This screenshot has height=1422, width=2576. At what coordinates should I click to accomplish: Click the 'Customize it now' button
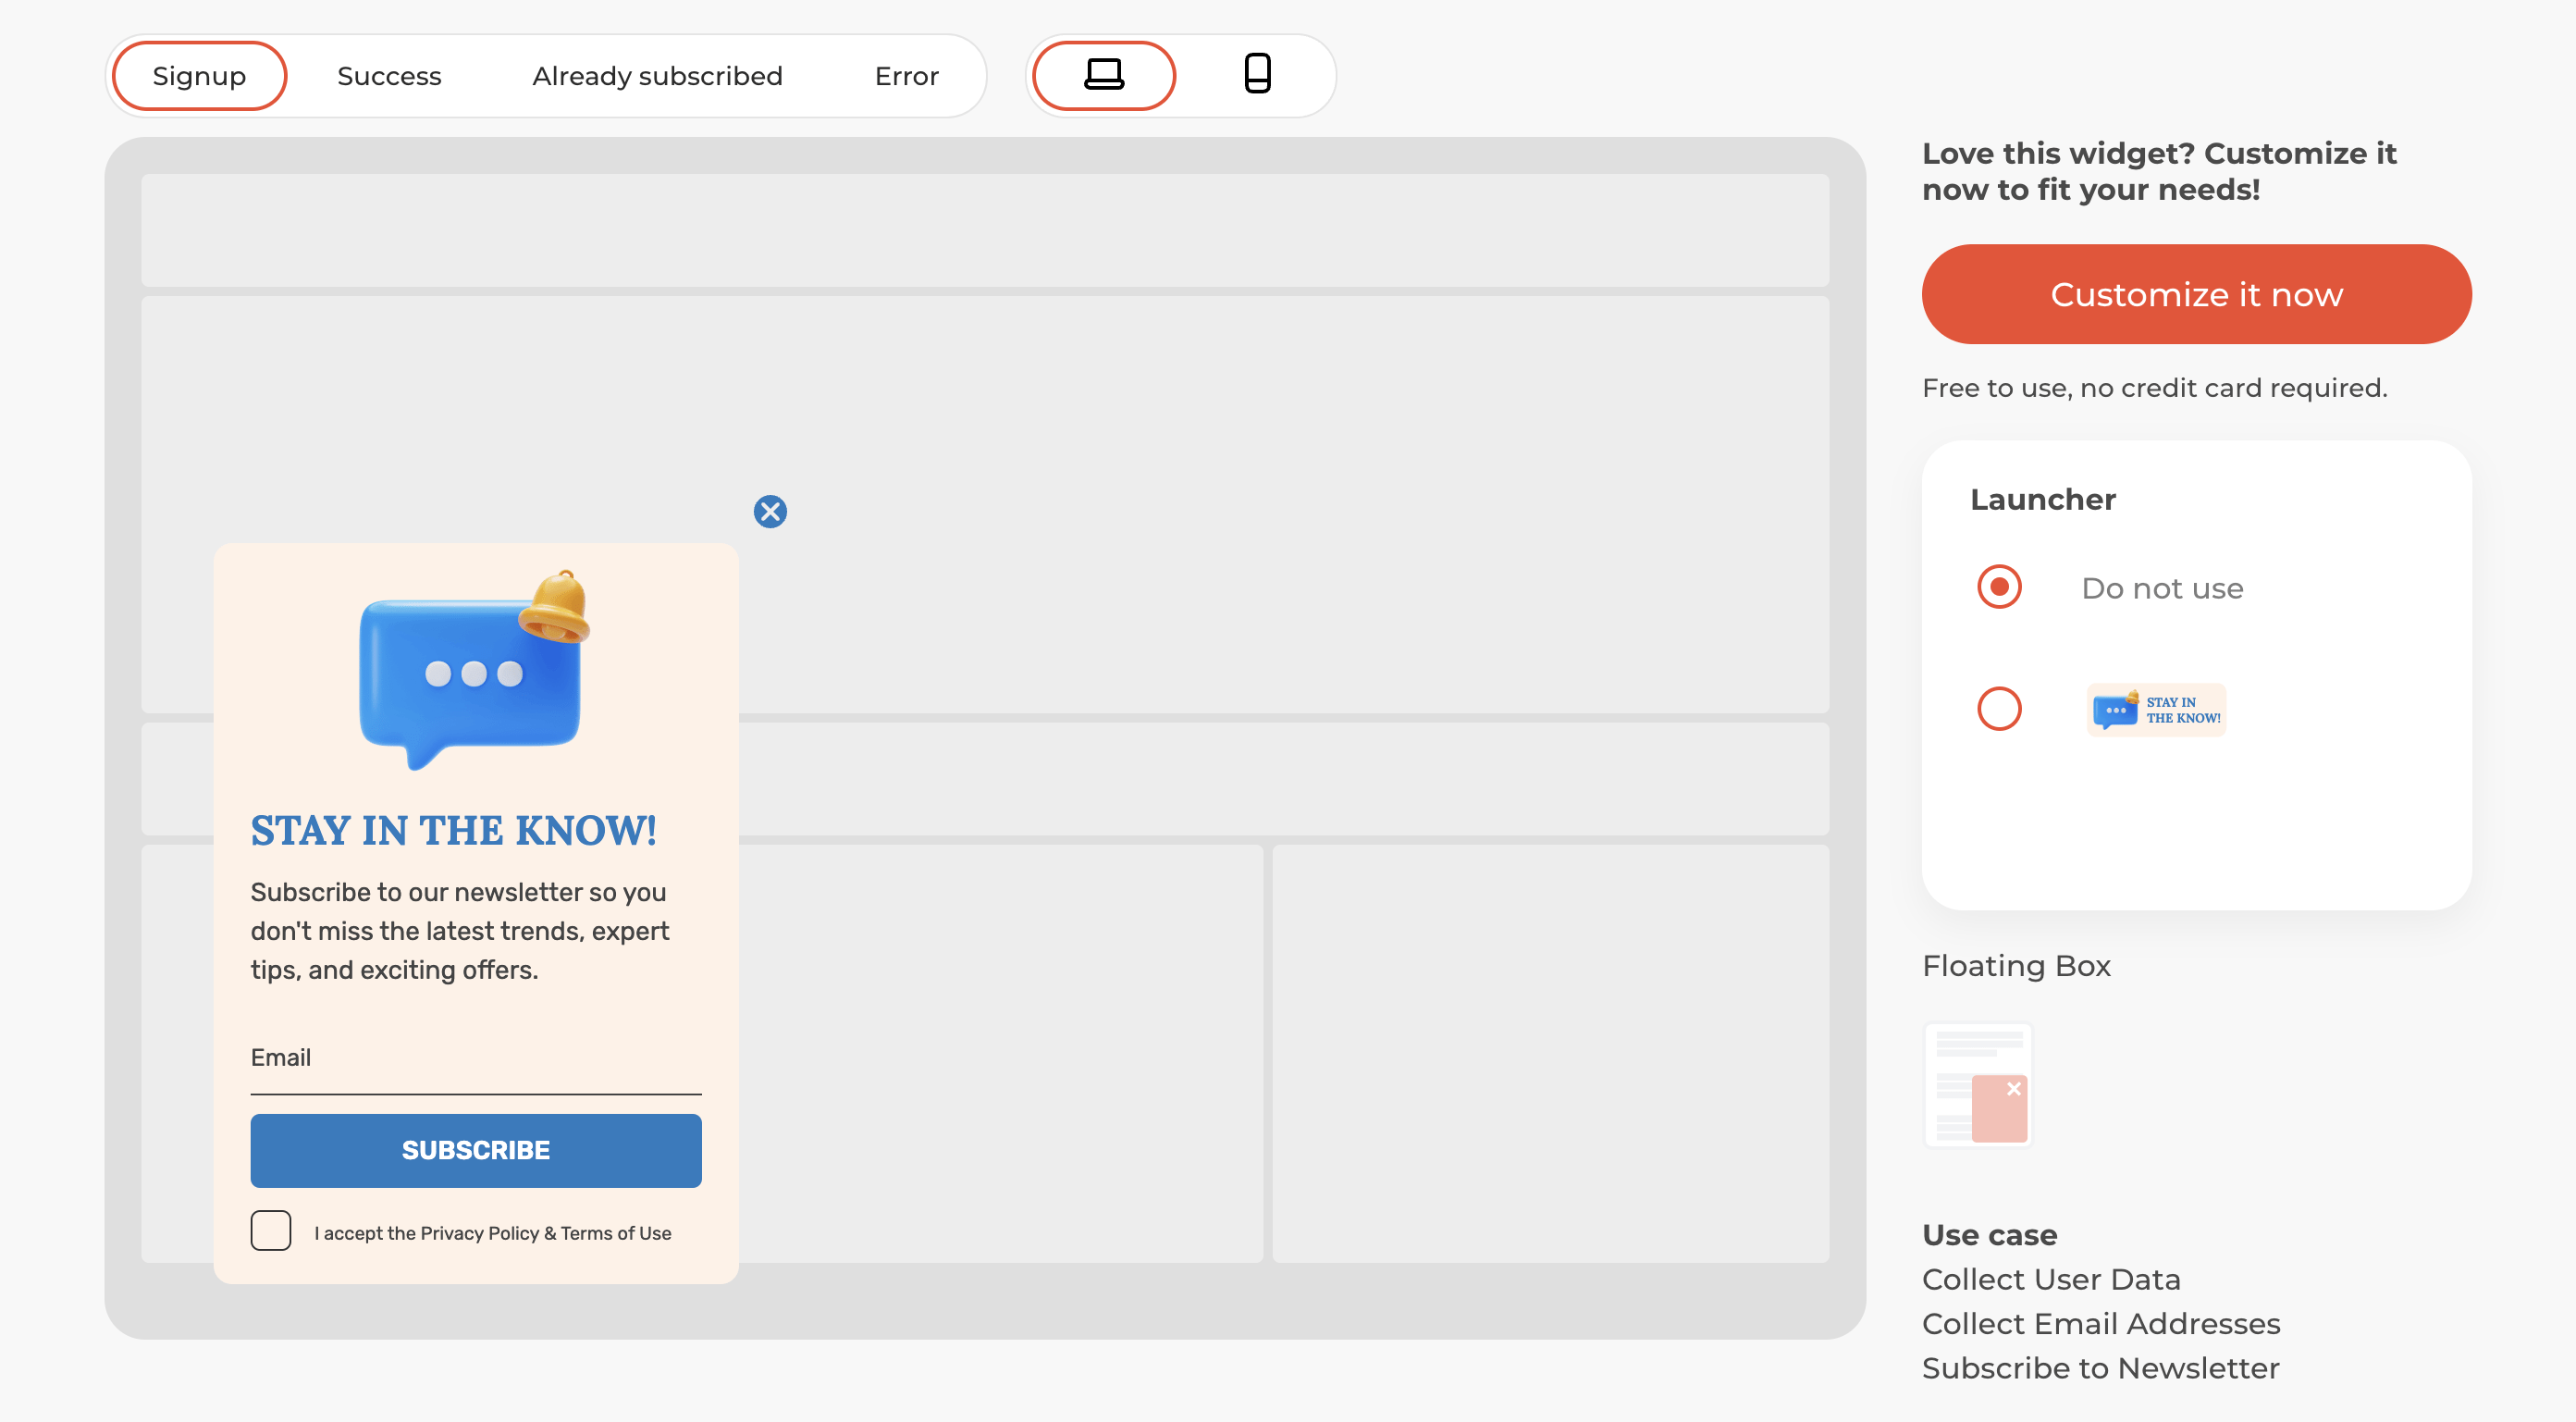(x=2196, y=294)
